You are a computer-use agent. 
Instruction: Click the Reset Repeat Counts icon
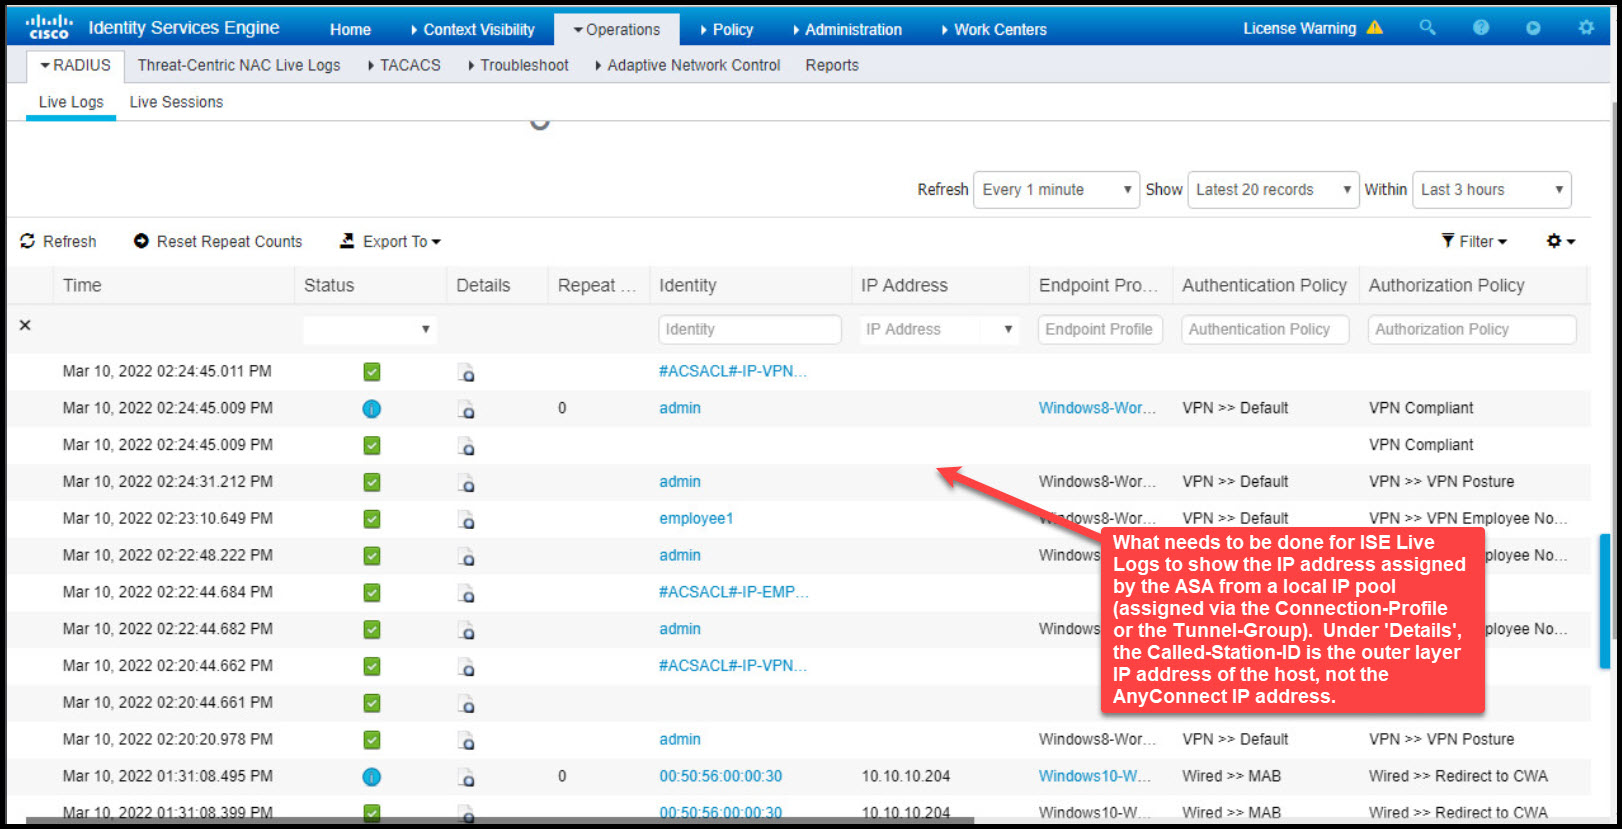tap(141, 241)
